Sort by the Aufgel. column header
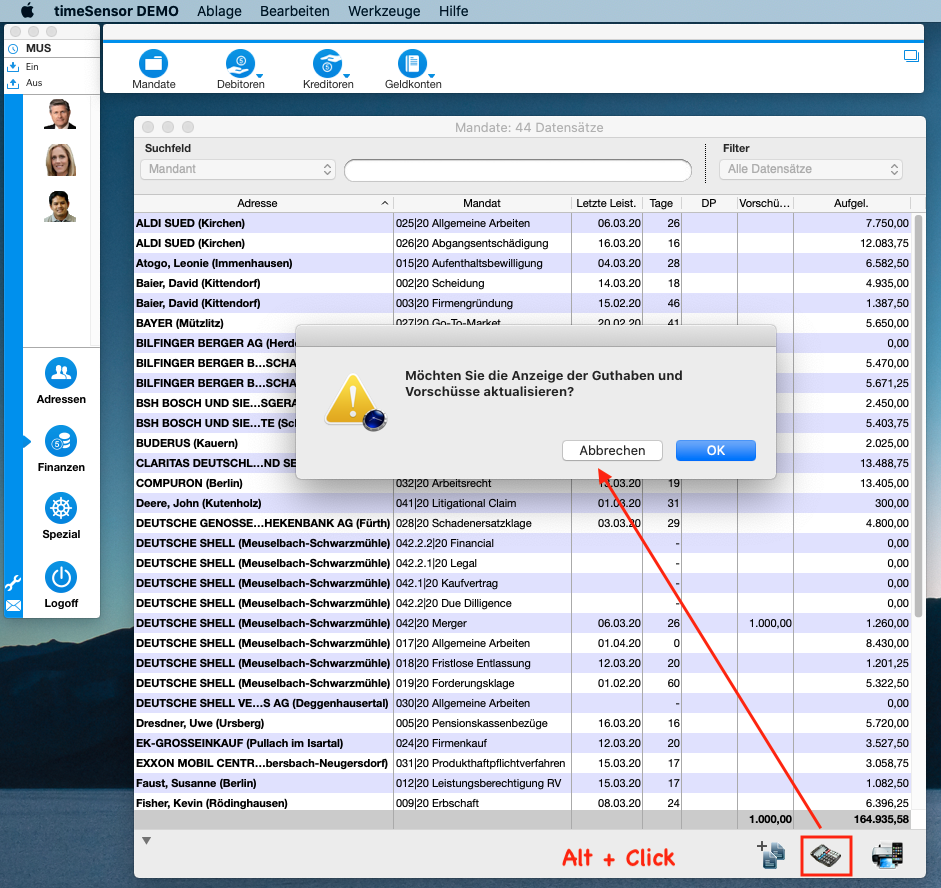 852,203
